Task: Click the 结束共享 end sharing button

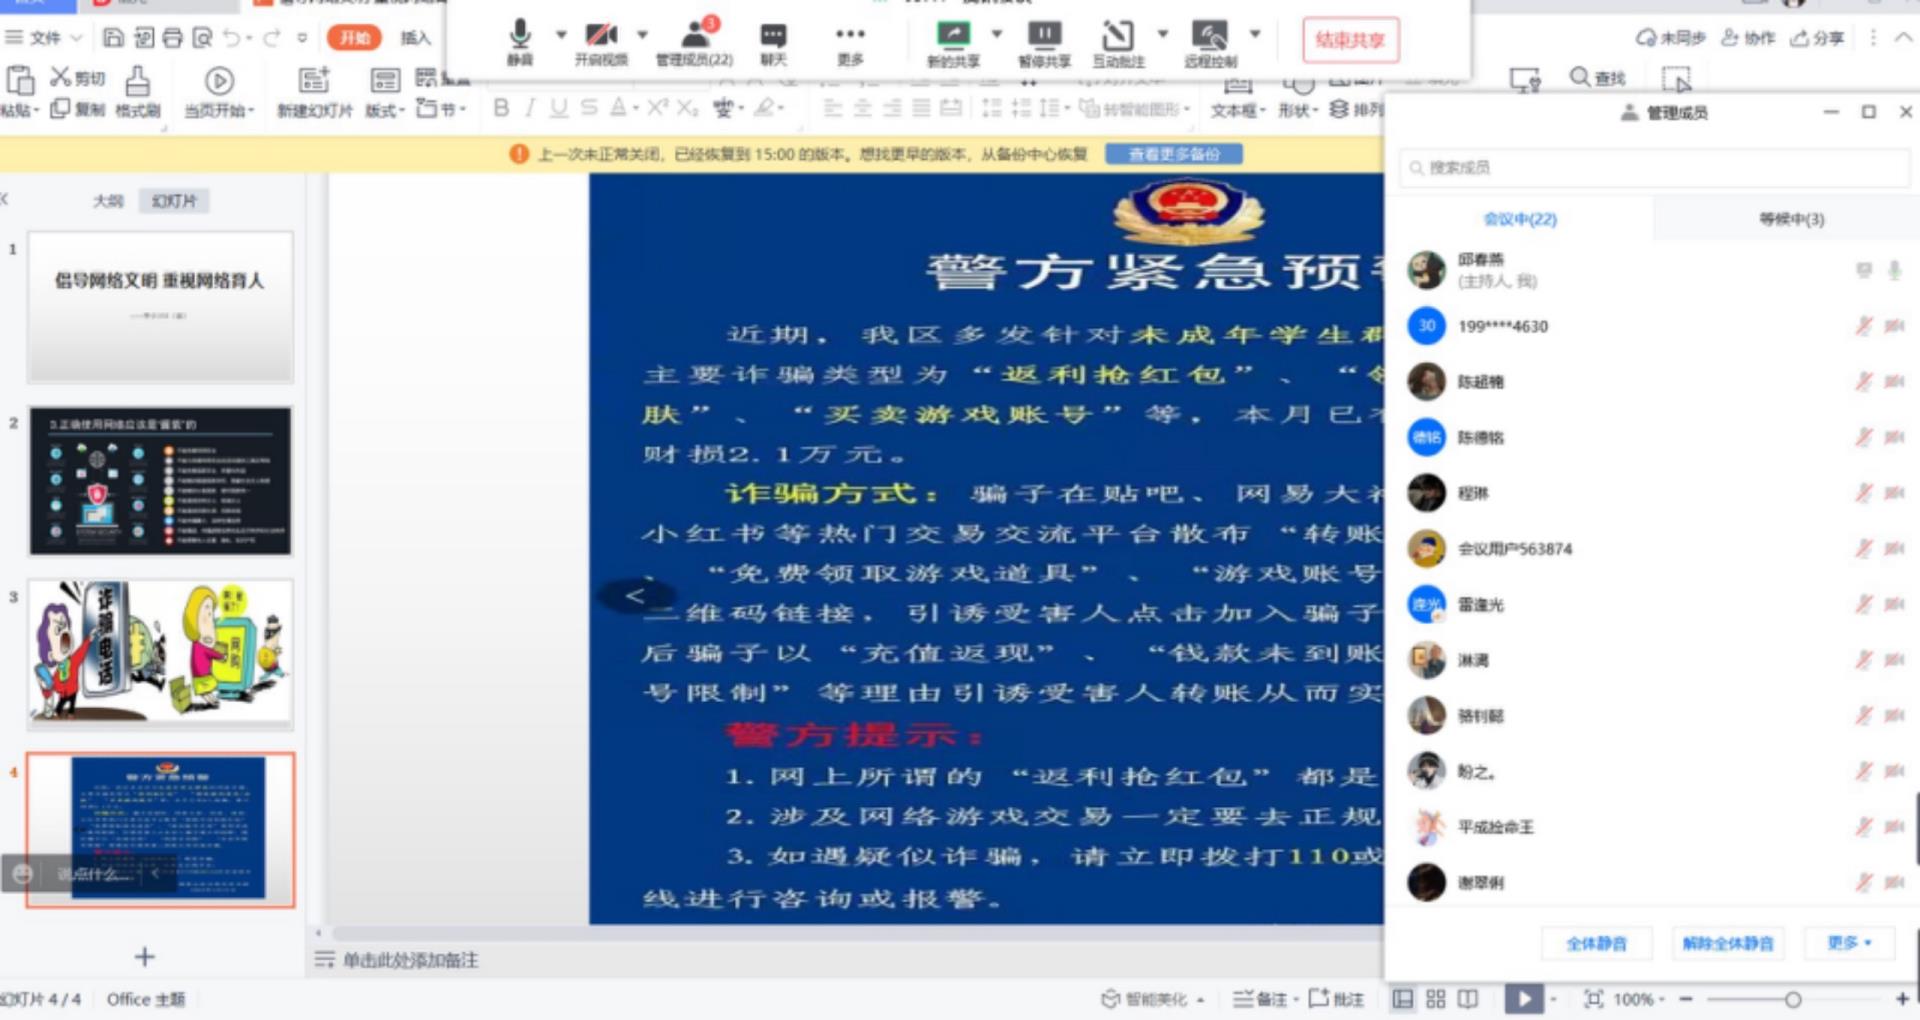Action: 1350,40
